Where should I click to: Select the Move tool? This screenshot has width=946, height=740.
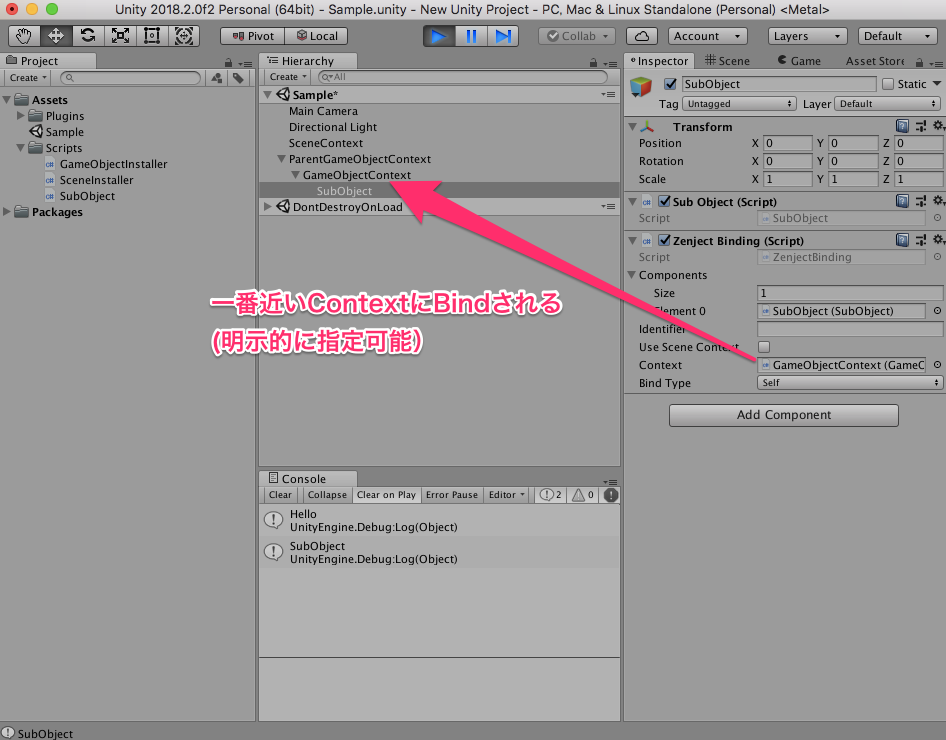56,36
